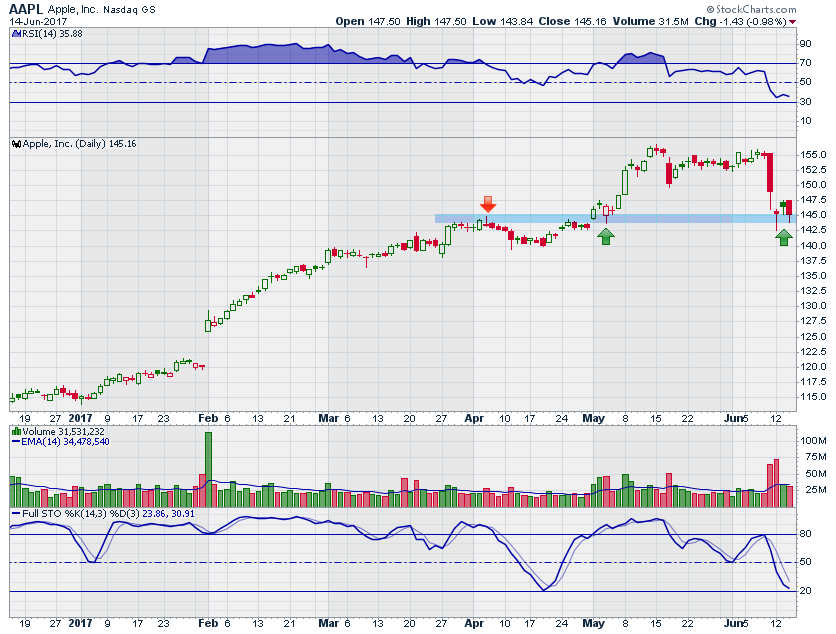
Task: Click the RSI(14) 35.88 label
Action: (x=52, y=34)
